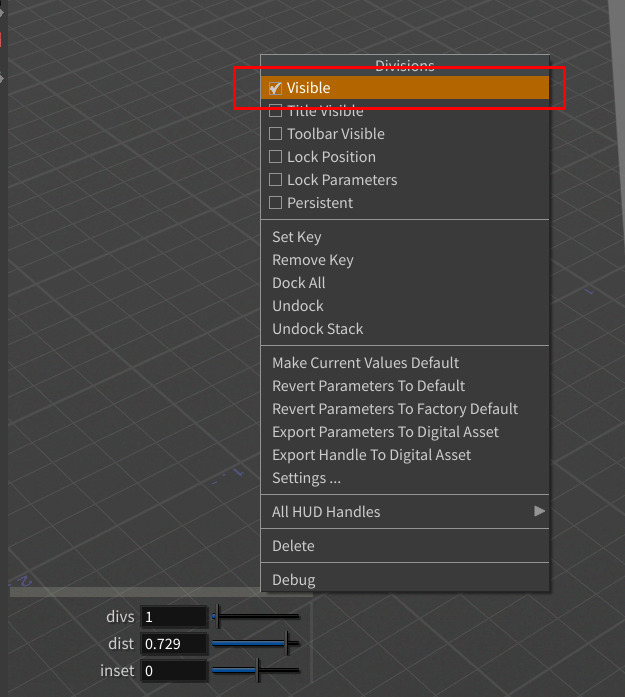Select Remove Key menu entry

coord(405,260)
